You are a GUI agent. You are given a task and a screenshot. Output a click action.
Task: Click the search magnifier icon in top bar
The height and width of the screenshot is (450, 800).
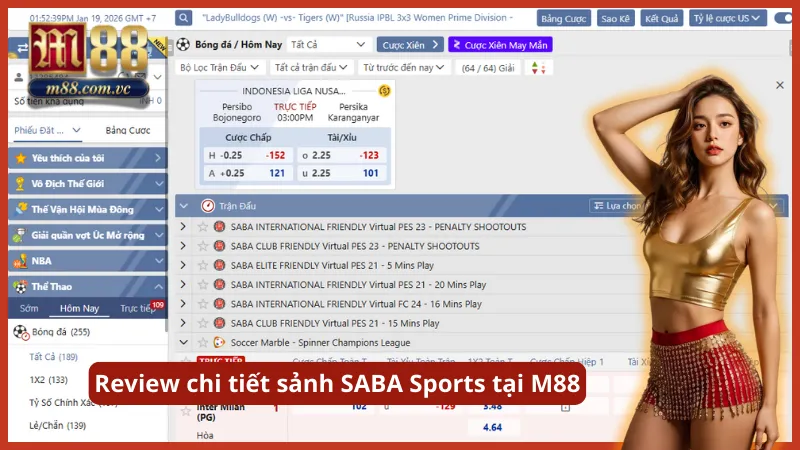pos(183,18)
